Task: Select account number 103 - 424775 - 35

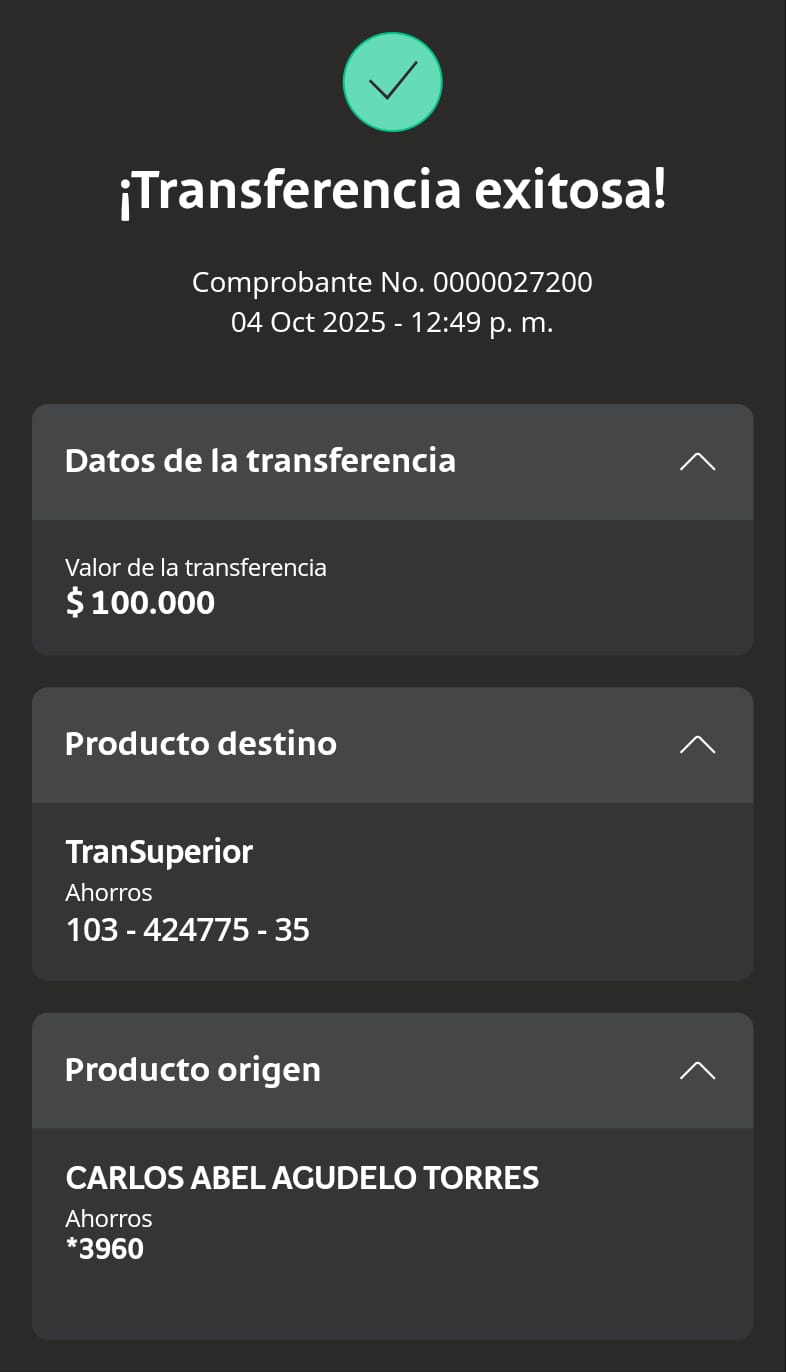Action: (x=188, y=931)
